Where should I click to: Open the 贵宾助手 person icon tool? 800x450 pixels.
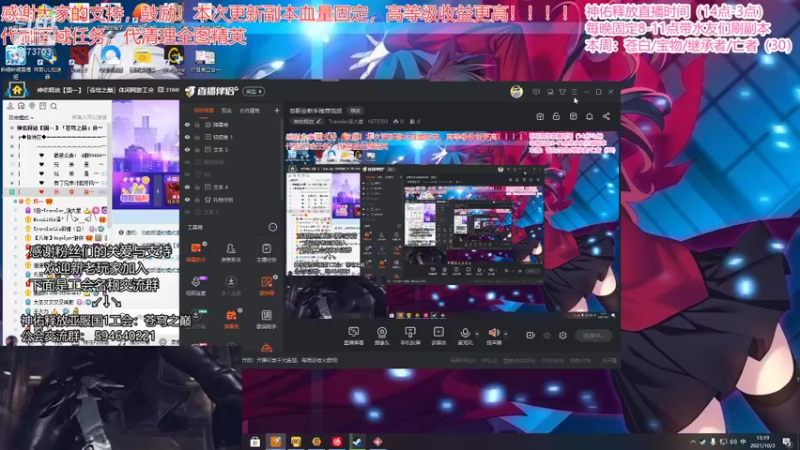point(231,252)
